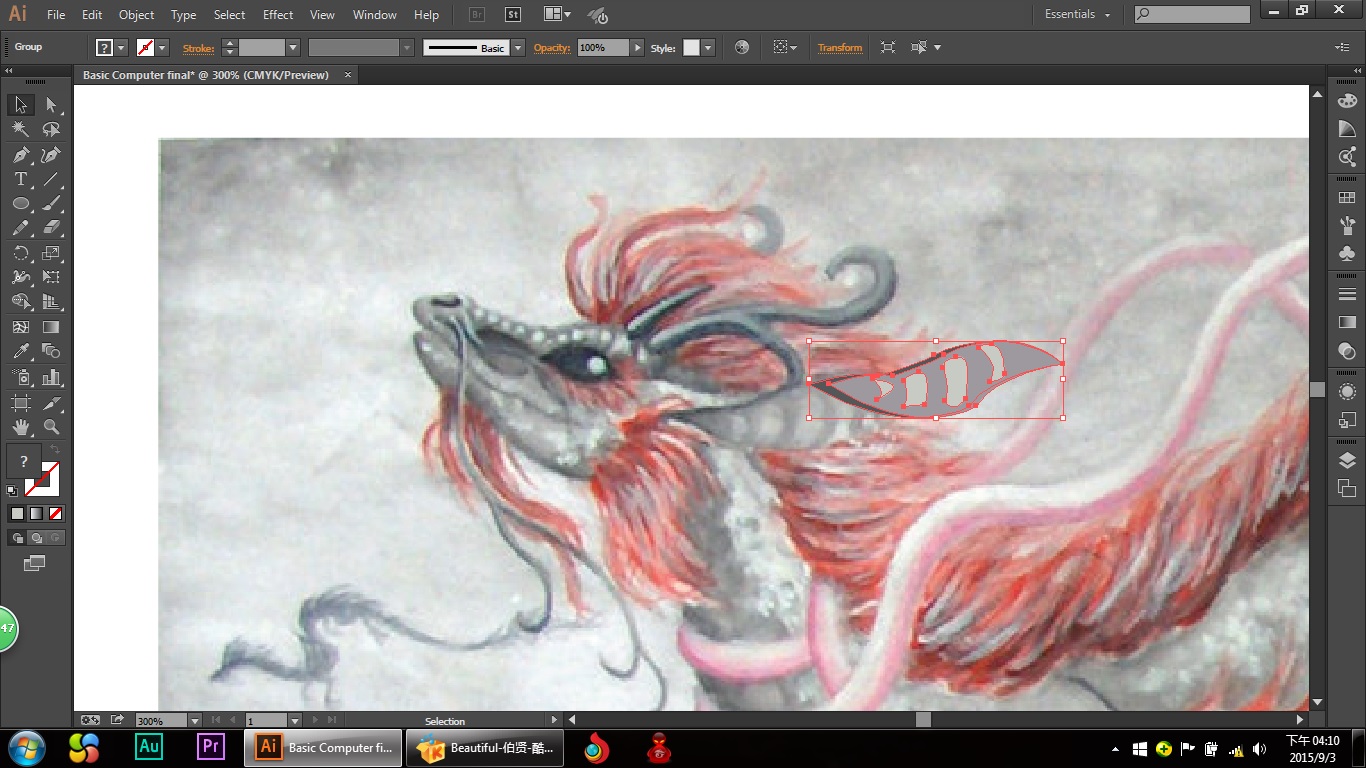The image size is (1366, 768).
Task: Open the Window menu
Action: pos(375,15)
